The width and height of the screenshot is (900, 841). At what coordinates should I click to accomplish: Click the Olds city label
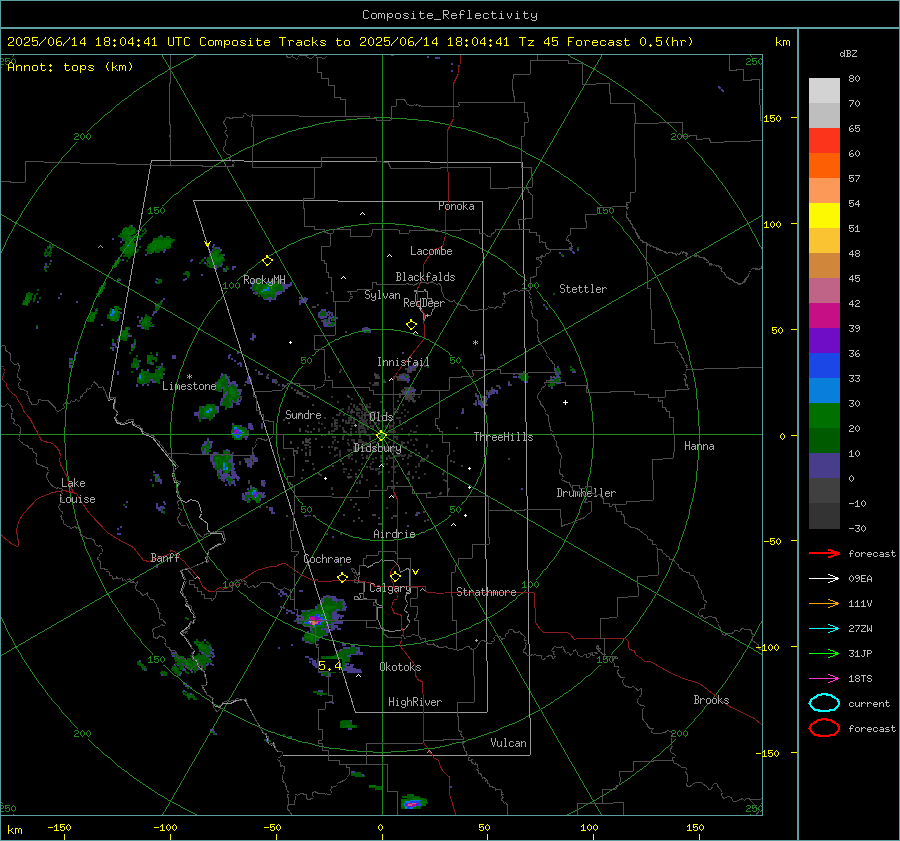pos(381,417)
